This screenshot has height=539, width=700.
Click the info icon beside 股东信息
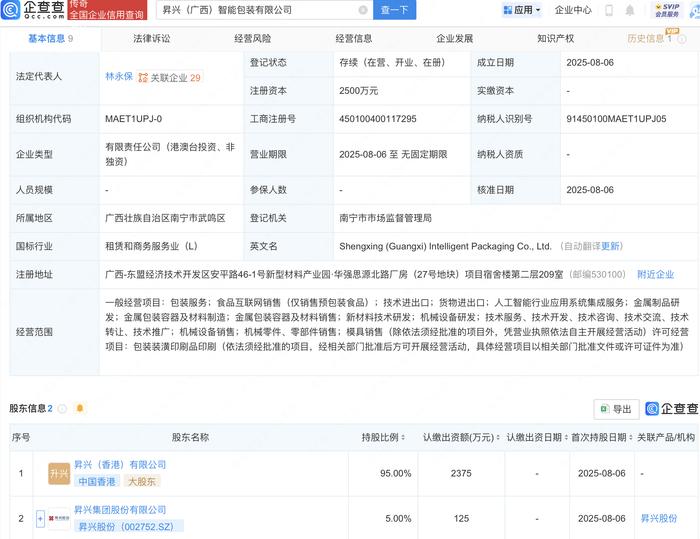pos(62,408)
